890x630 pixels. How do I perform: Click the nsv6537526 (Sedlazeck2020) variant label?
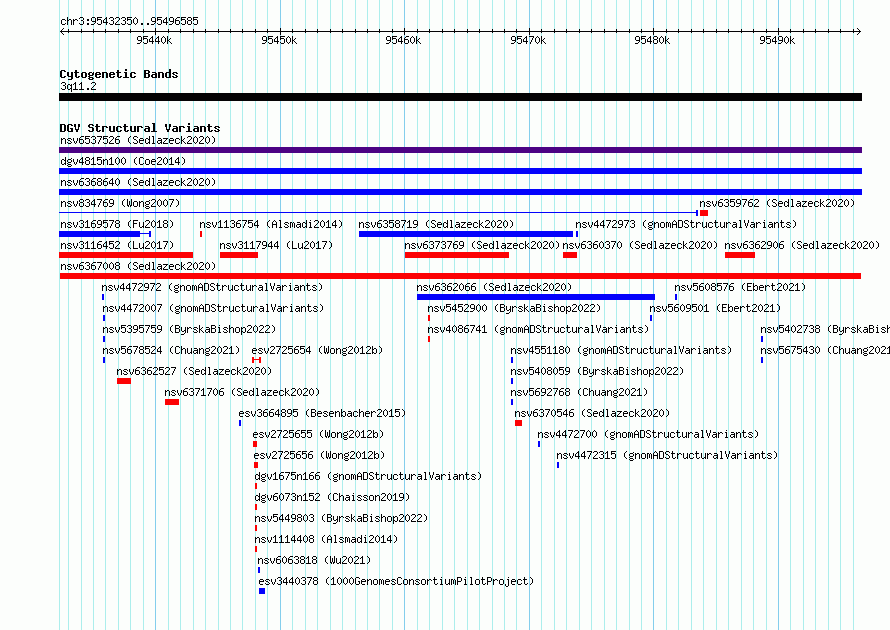coord(138,140)
